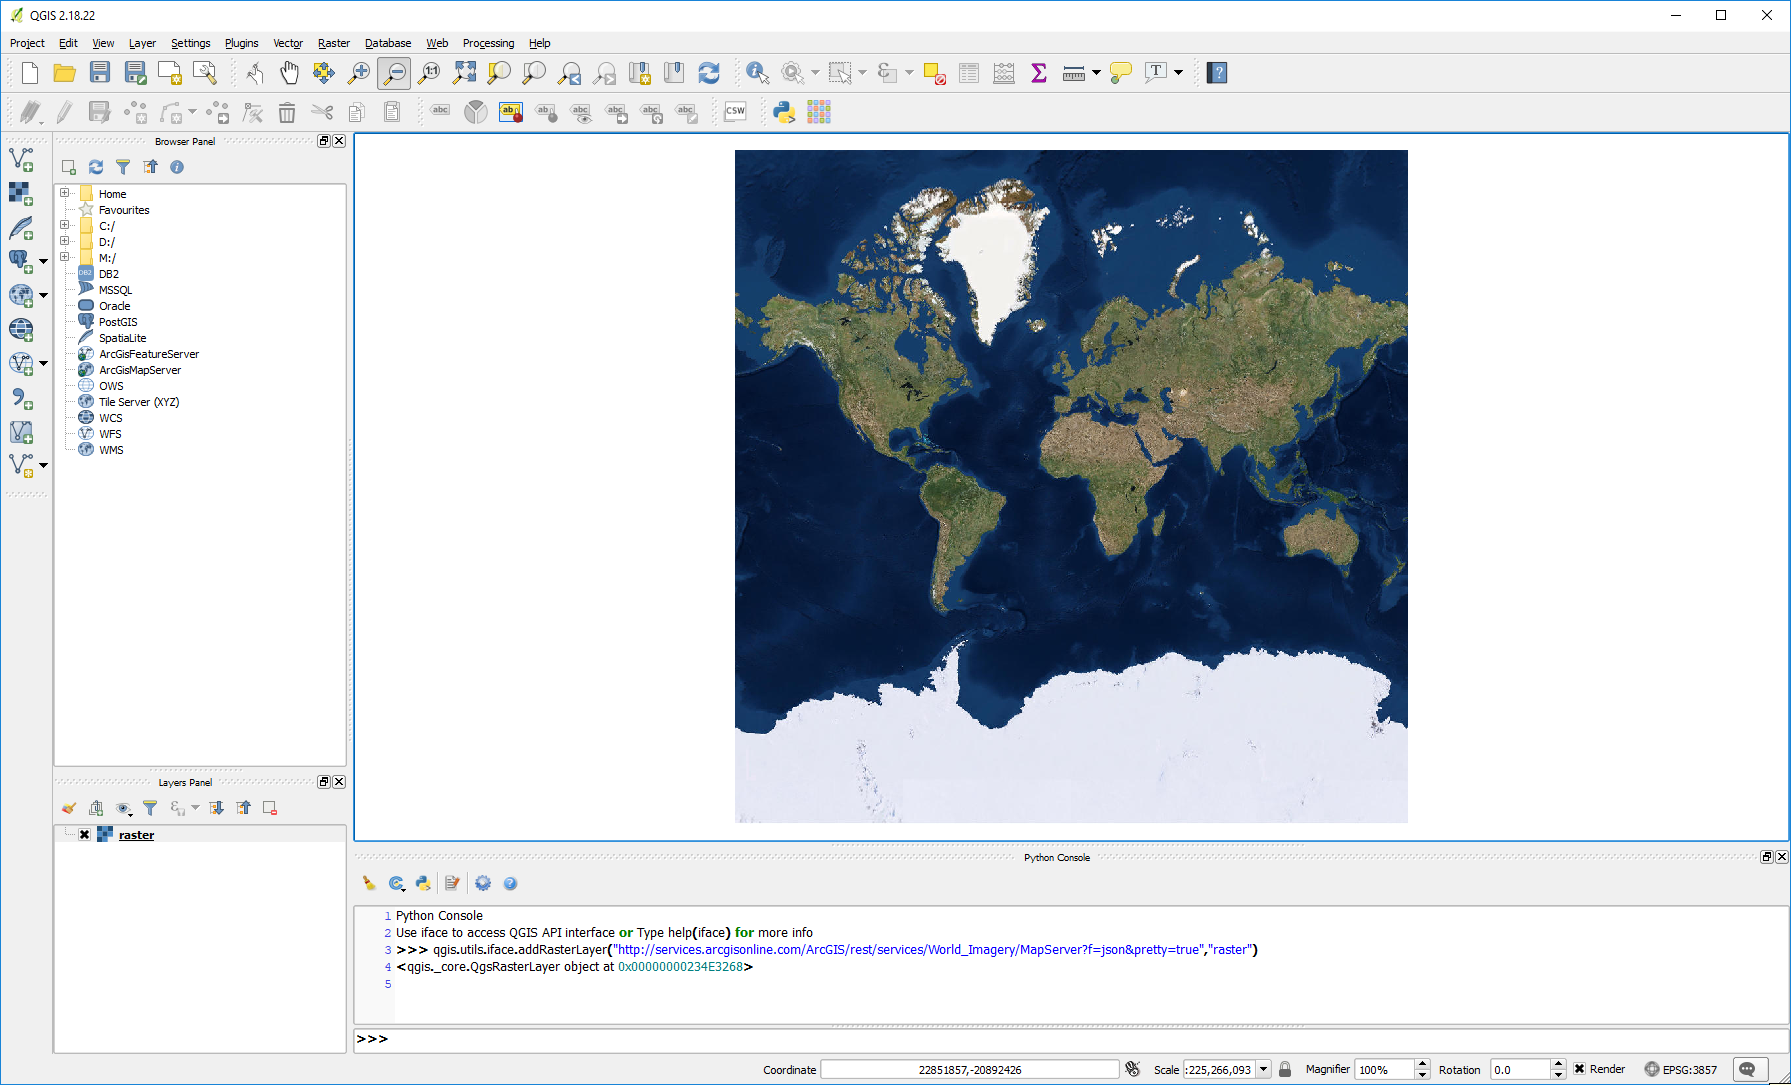Click the Zoom Full extent icon
Image resolution: width=1791 pixels, height=1085 pixels.
[464, 73]
